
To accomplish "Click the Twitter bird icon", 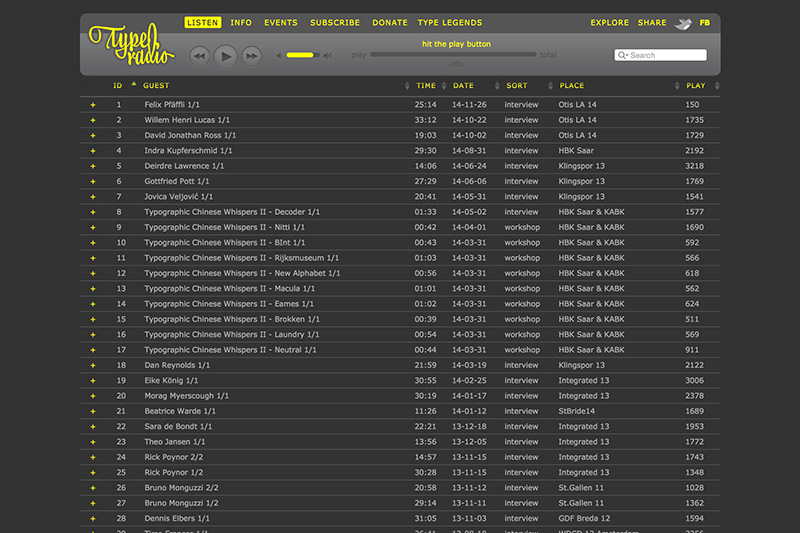I will click(x=683, y=23).
